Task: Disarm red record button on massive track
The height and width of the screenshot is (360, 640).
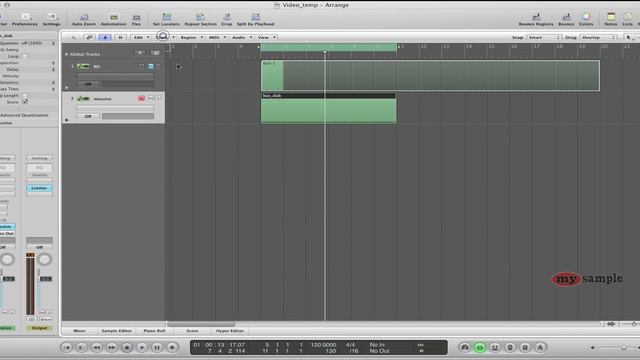Action: click(x=142, y=98)
